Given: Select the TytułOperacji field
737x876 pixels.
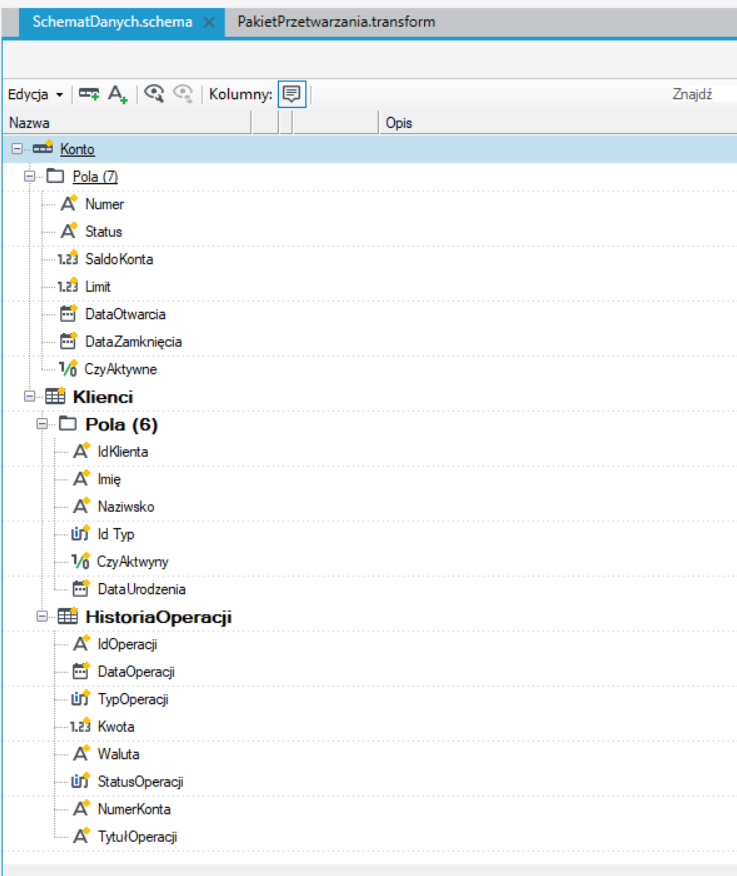Looking at the screenshot, I should point(137,836).
